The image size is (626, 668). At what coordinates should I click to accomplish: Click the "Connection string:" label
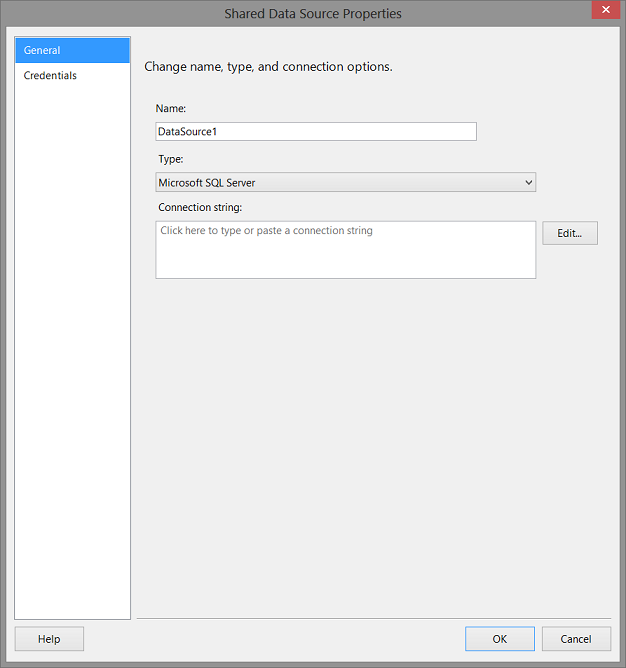(200, 208)
